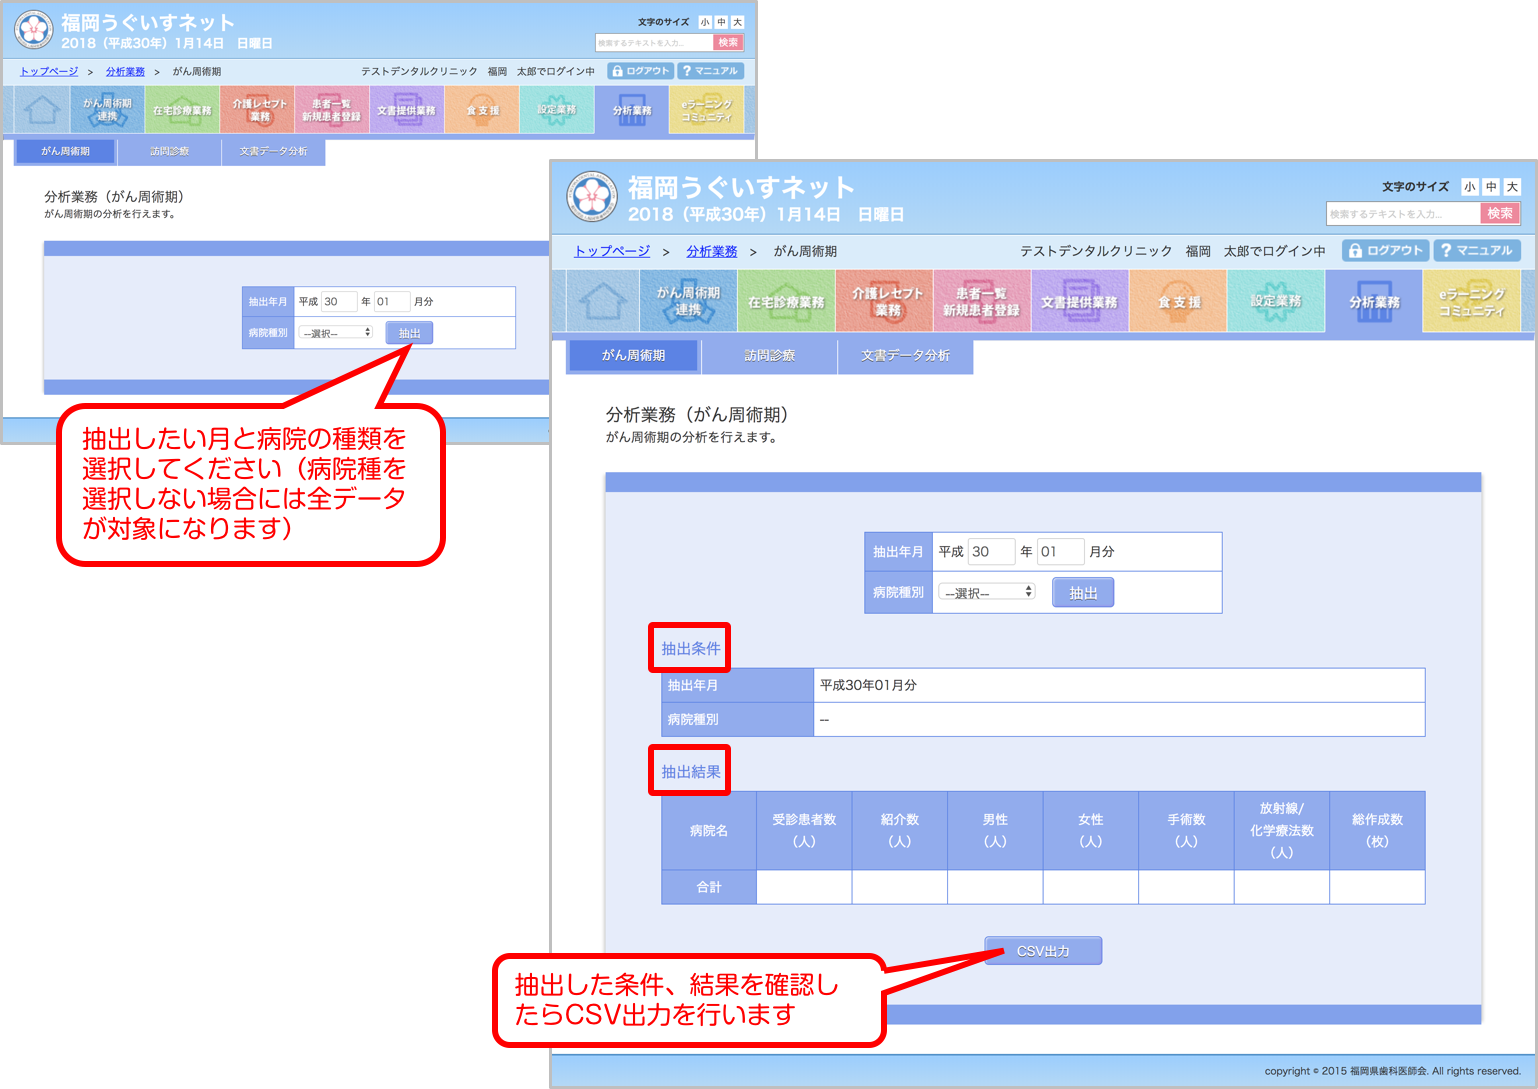Viewport: 1538px width, 1089px height.
Task: Switch to 訪問診療 tab in front window
Action: click(x=769, y=355)
